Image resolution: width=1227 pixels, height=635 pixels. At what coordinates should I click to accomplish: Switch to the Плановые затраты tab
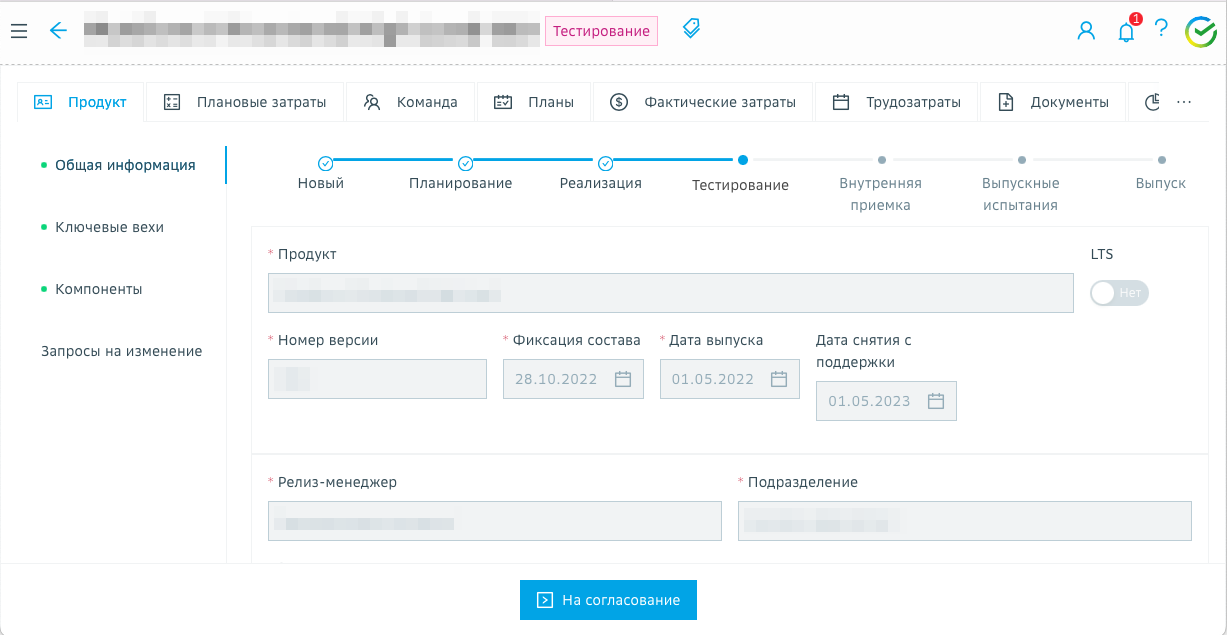point(244,102)
